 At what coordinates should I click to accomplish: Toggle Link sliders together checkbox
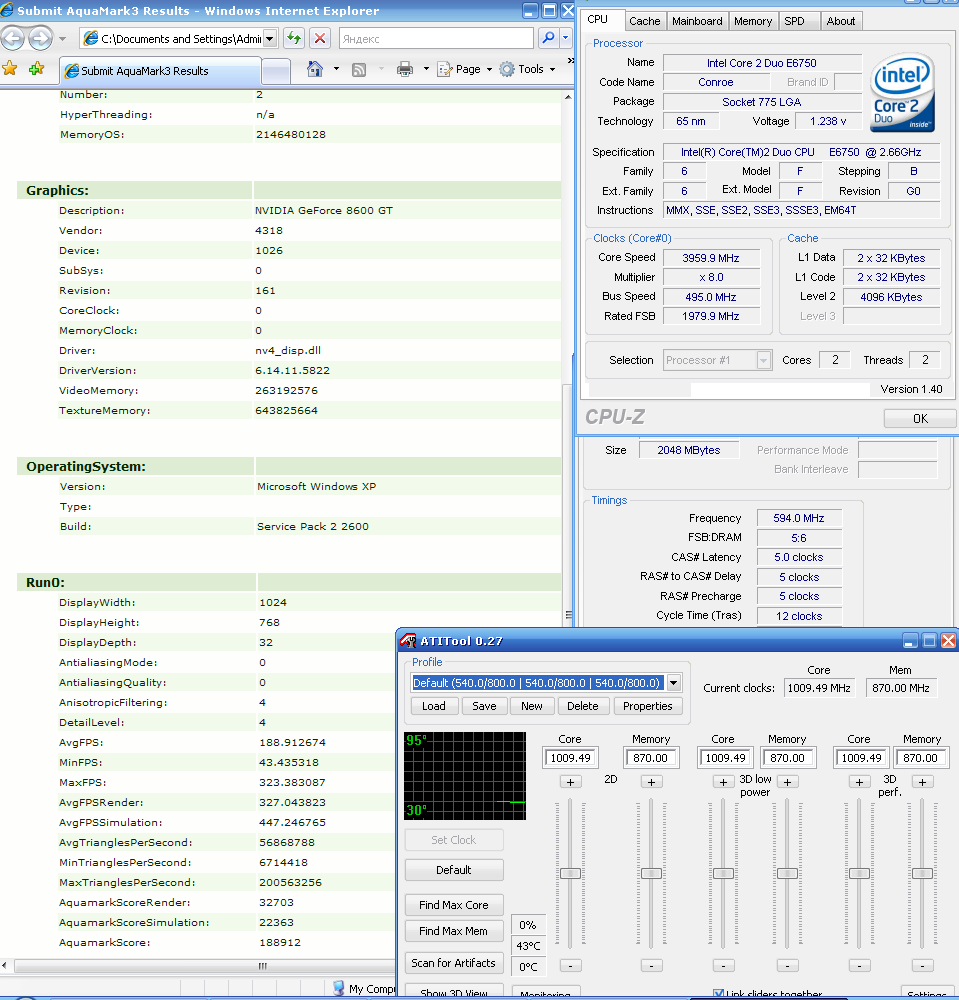(719, 994)
